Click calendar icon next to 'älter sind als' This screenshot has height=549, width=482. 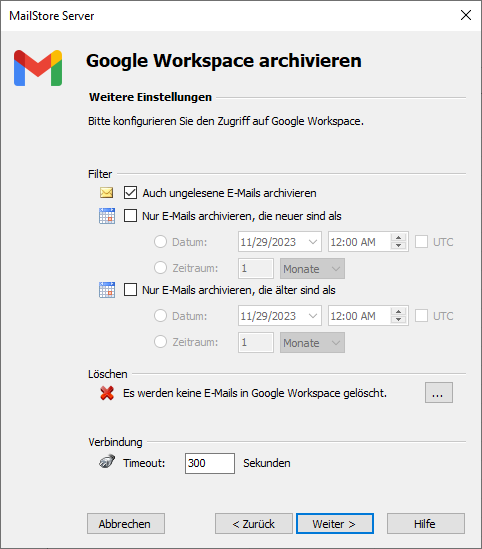(x=107, y=290)
